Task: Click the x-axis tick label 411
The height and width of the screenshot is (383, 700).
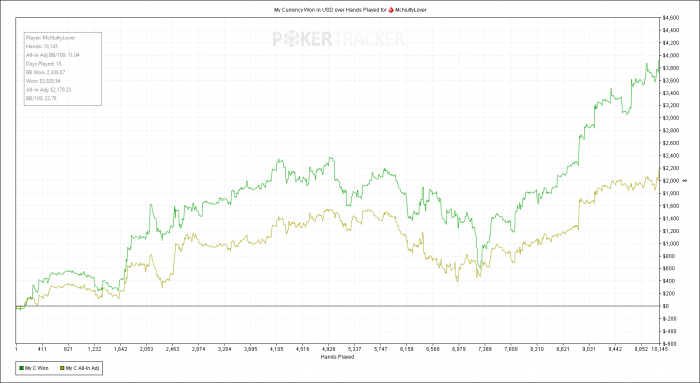Action: 42,349
